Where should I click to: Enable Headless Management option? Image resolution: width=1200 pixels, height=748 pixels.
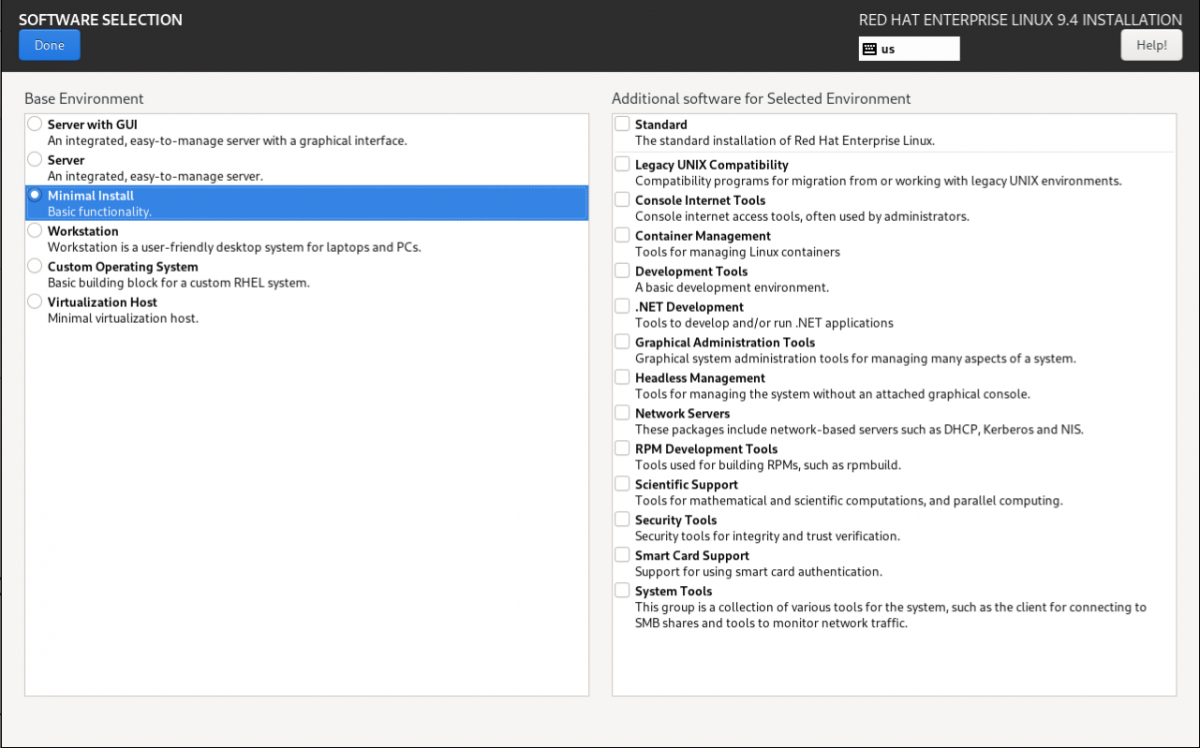(x=622, y=377)
